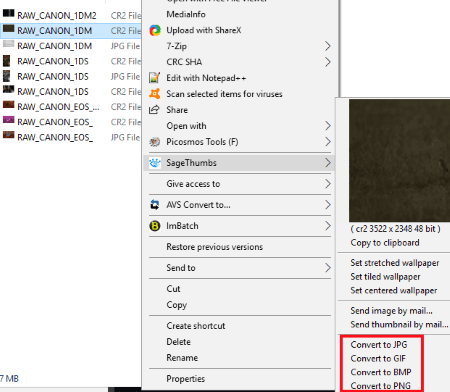The width and height of the screenshot is (450, 392).
Task: Expand the Give access to submenu arrow
Action: [x=328, y=184]
